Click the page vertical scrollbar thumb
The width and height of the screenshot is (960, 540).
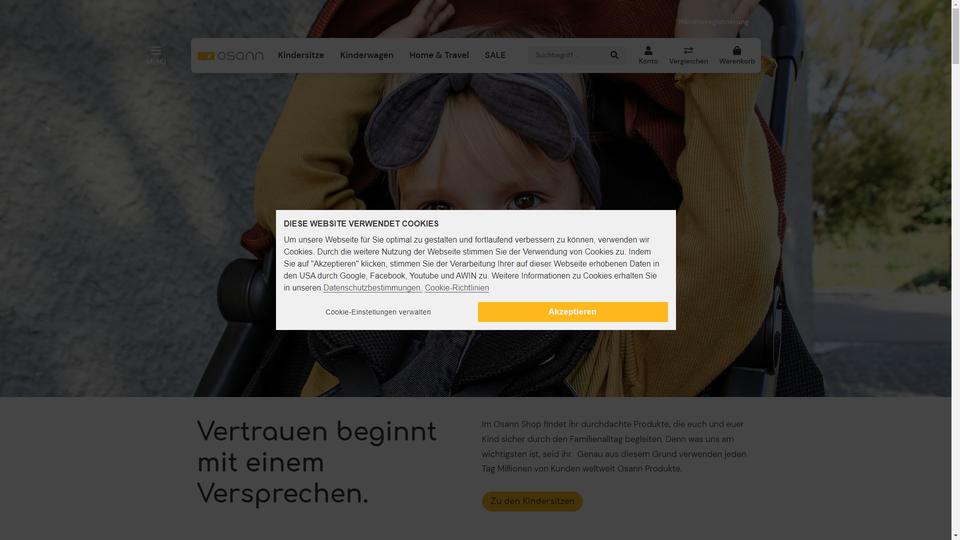click(x=955, y=37)
